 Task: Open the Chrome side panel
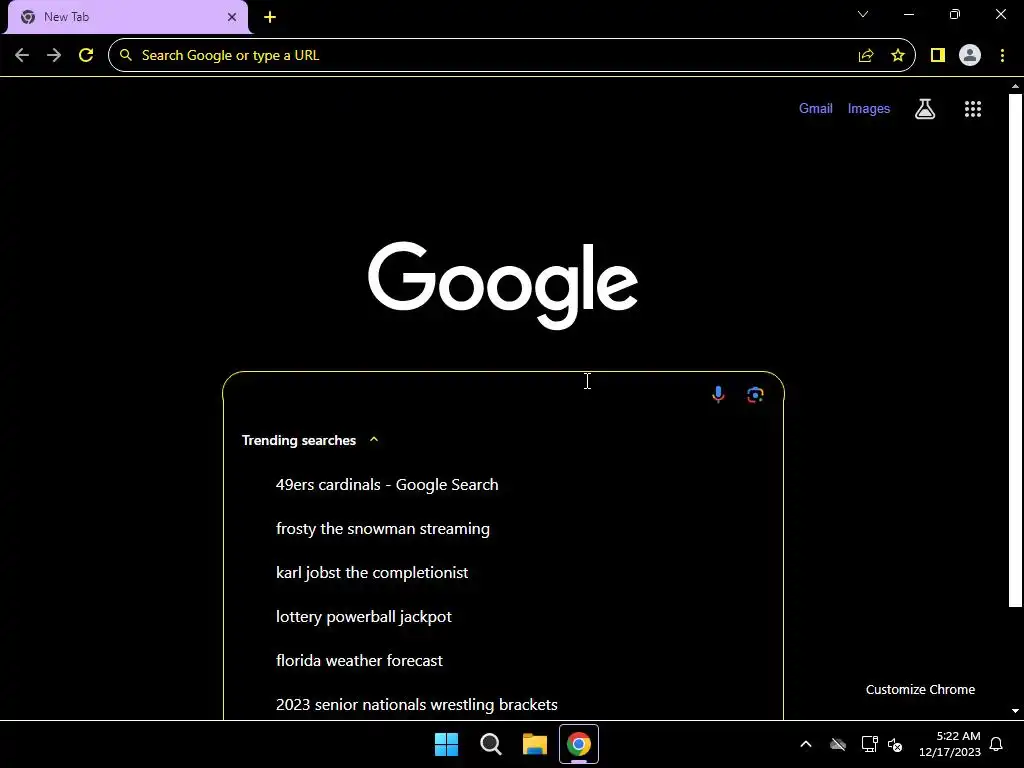pyautogui.click(x=938, y=56)
